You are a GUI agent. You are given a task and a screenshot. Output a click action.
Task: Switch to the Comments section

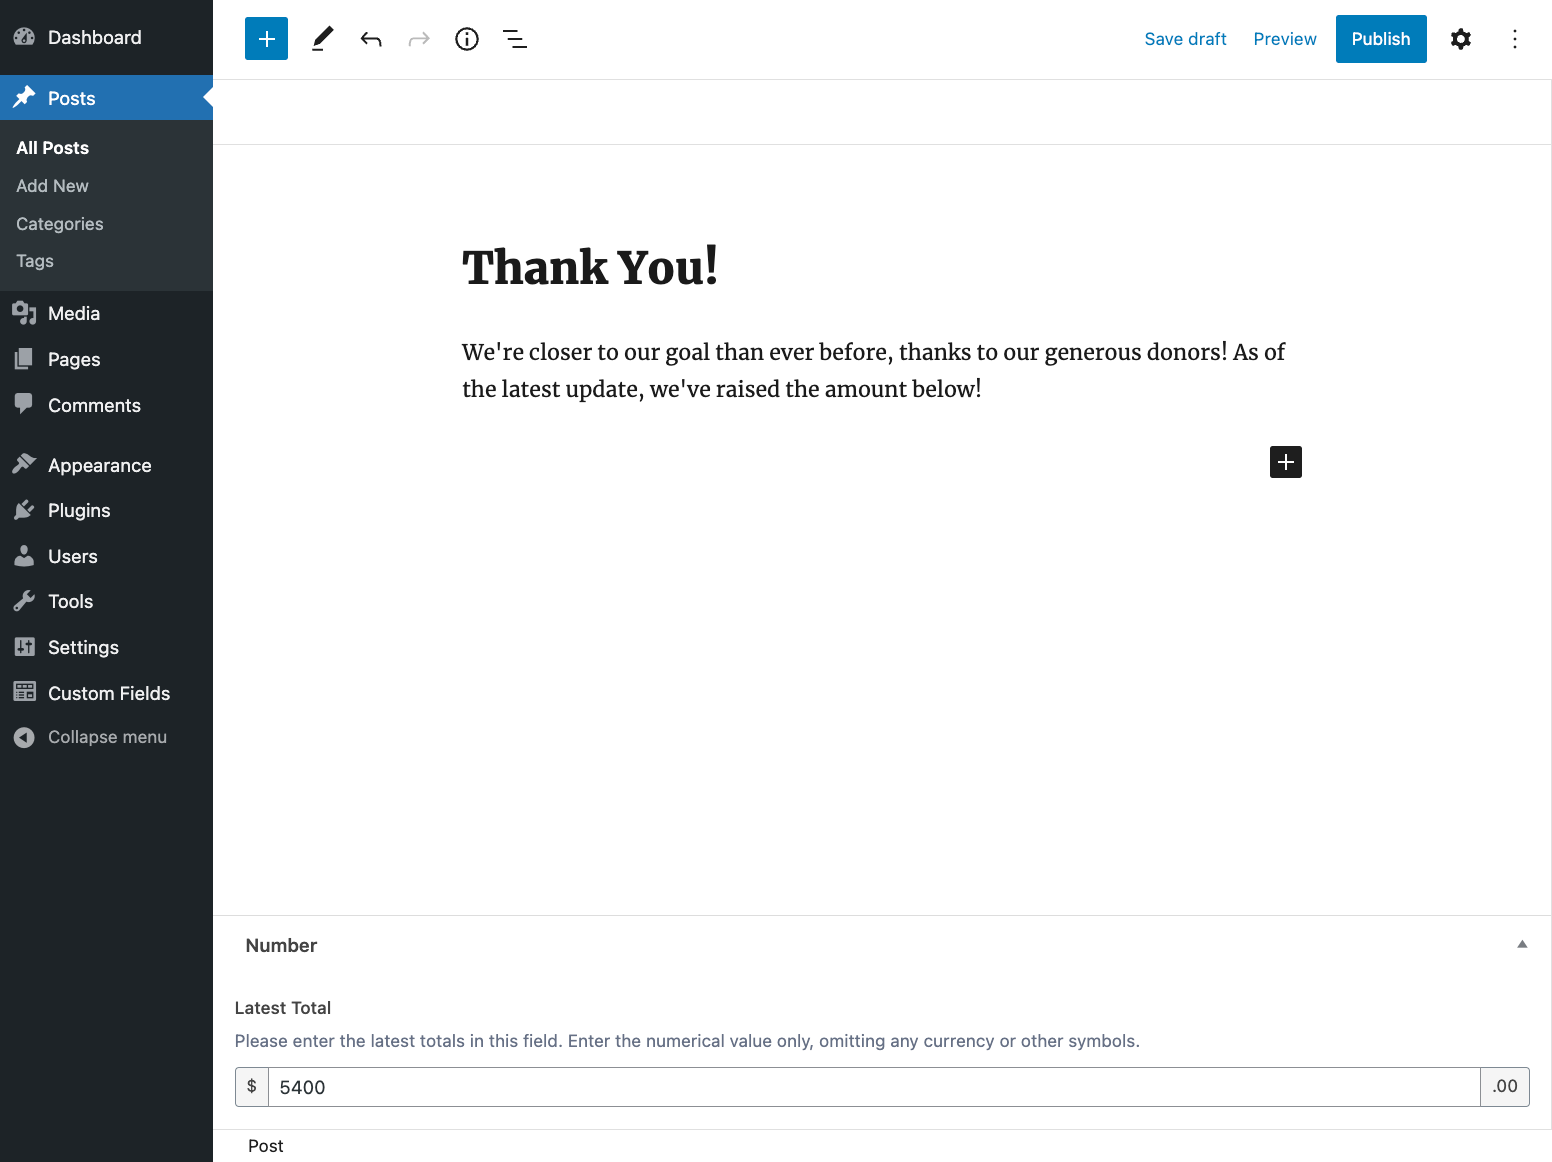[93, 405]
